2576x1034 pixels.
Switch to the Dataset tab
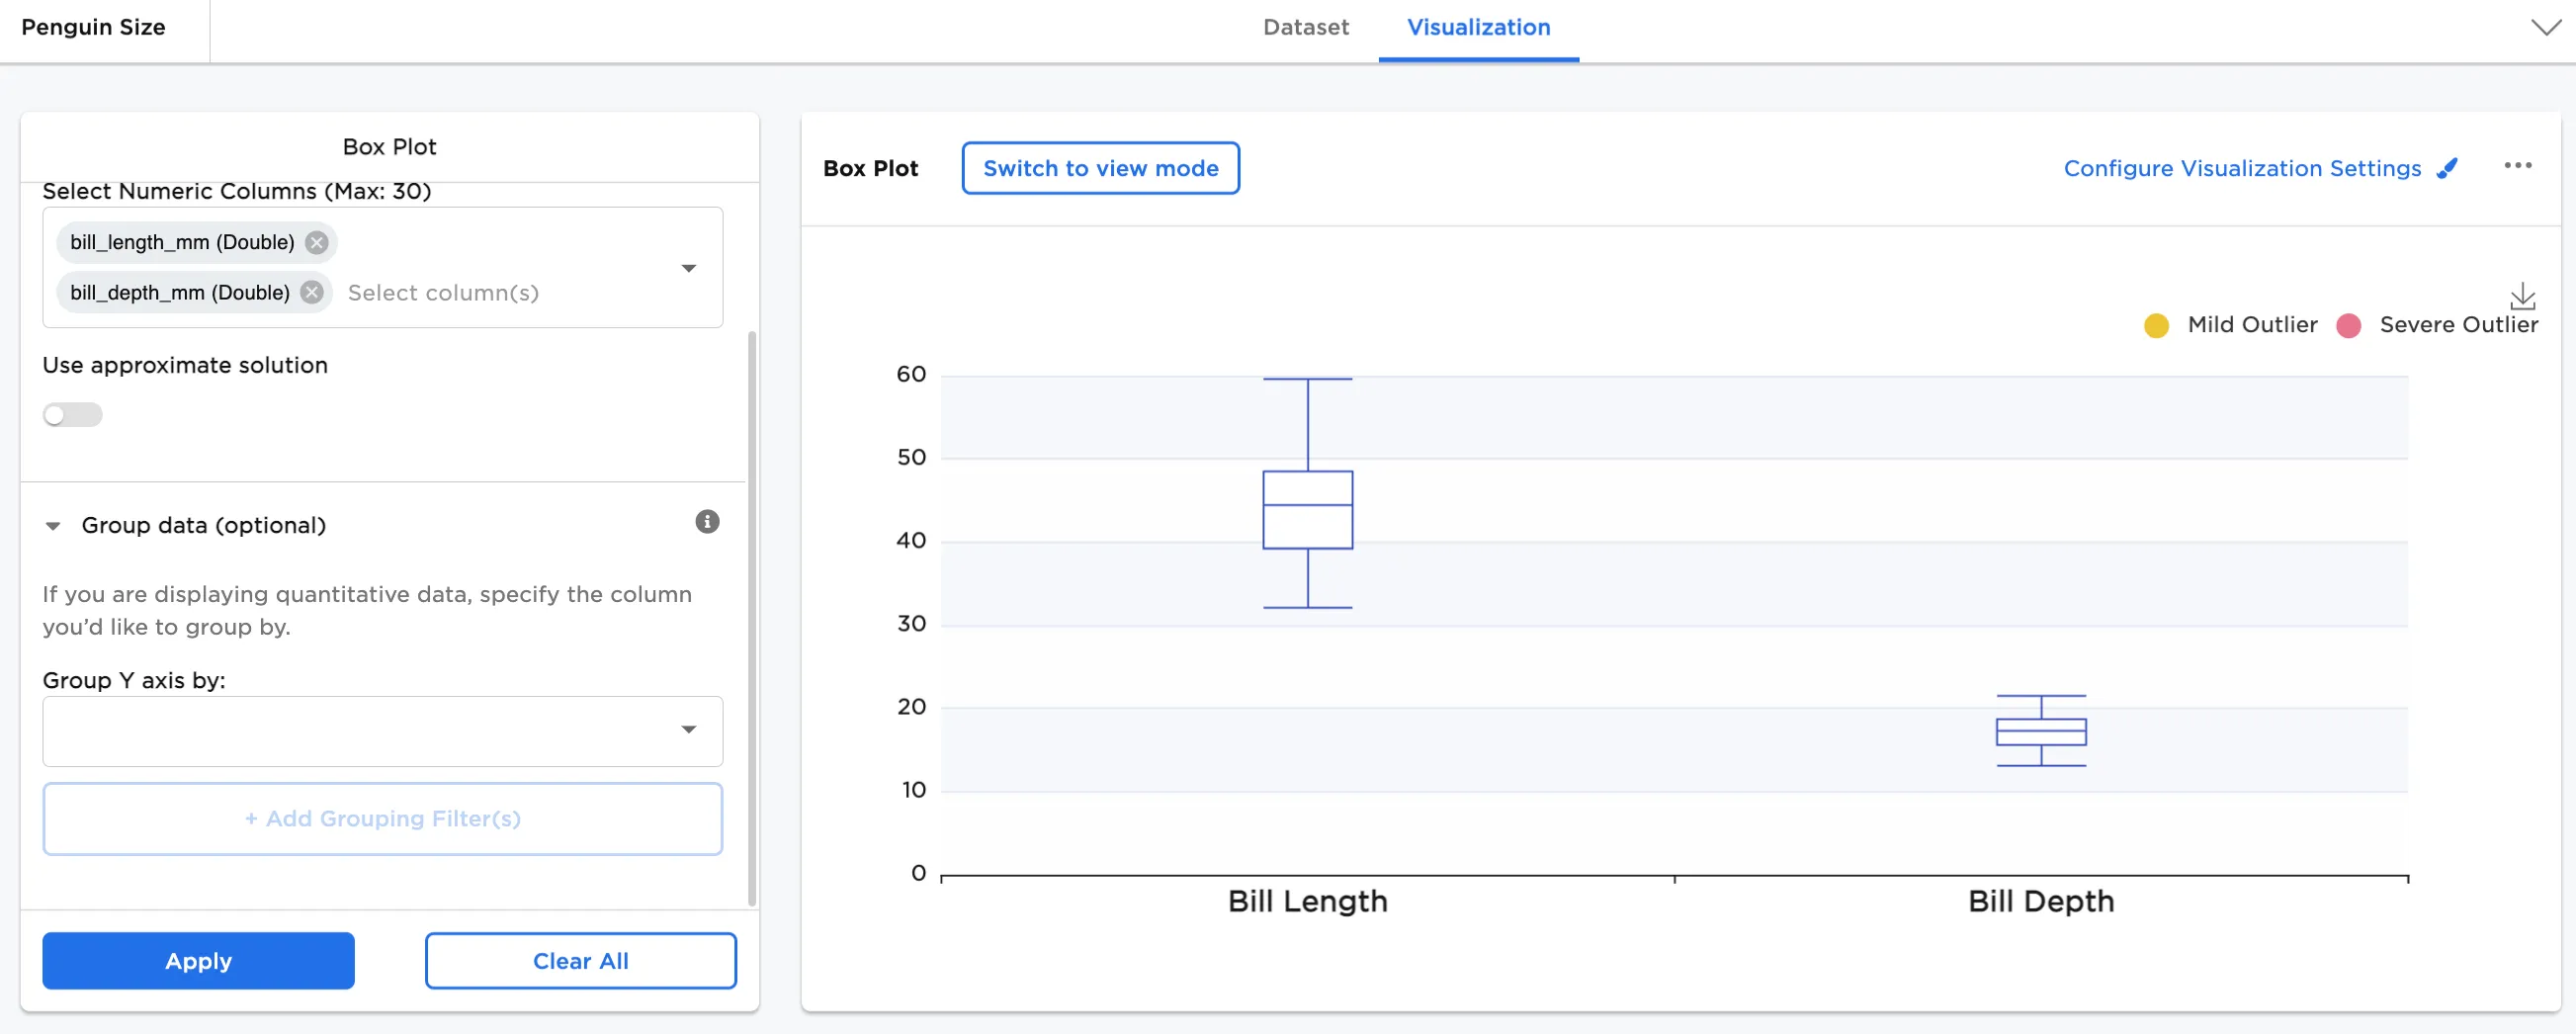1305,27
